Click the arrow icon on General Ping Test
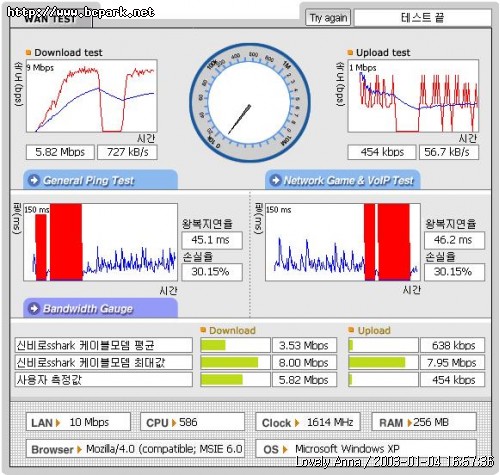Image resolution: width=500 pixels, height=475 pixels. point(34,180)
